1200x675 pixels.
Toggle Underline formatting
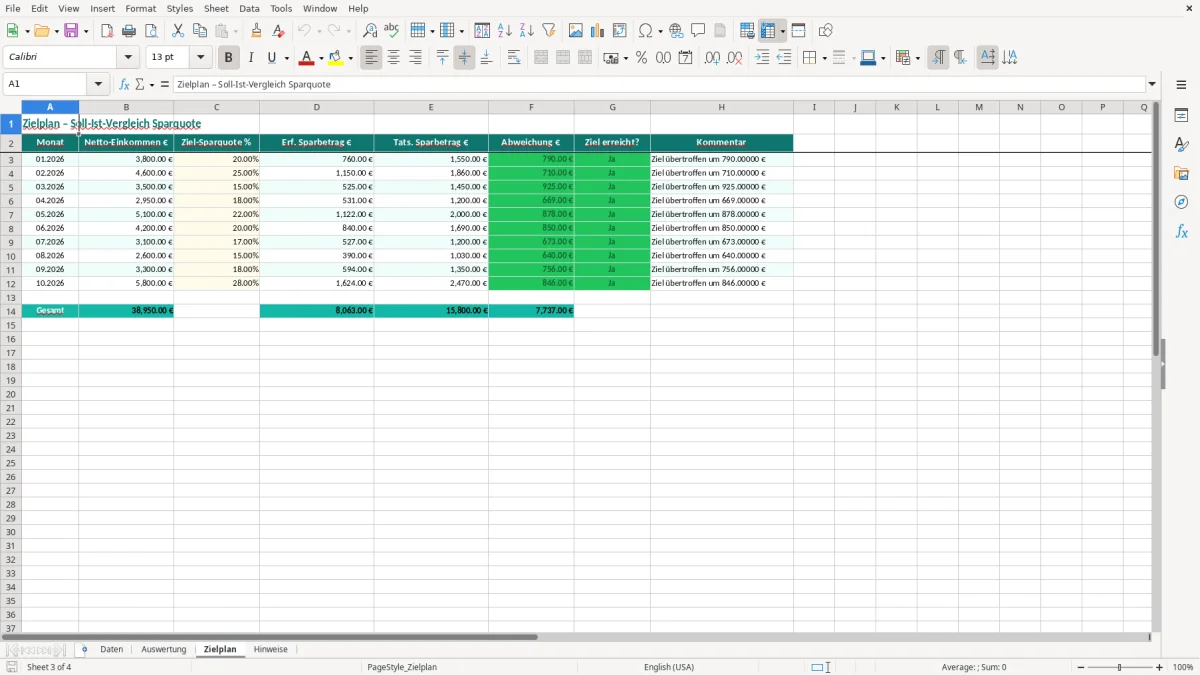(271, 58)
